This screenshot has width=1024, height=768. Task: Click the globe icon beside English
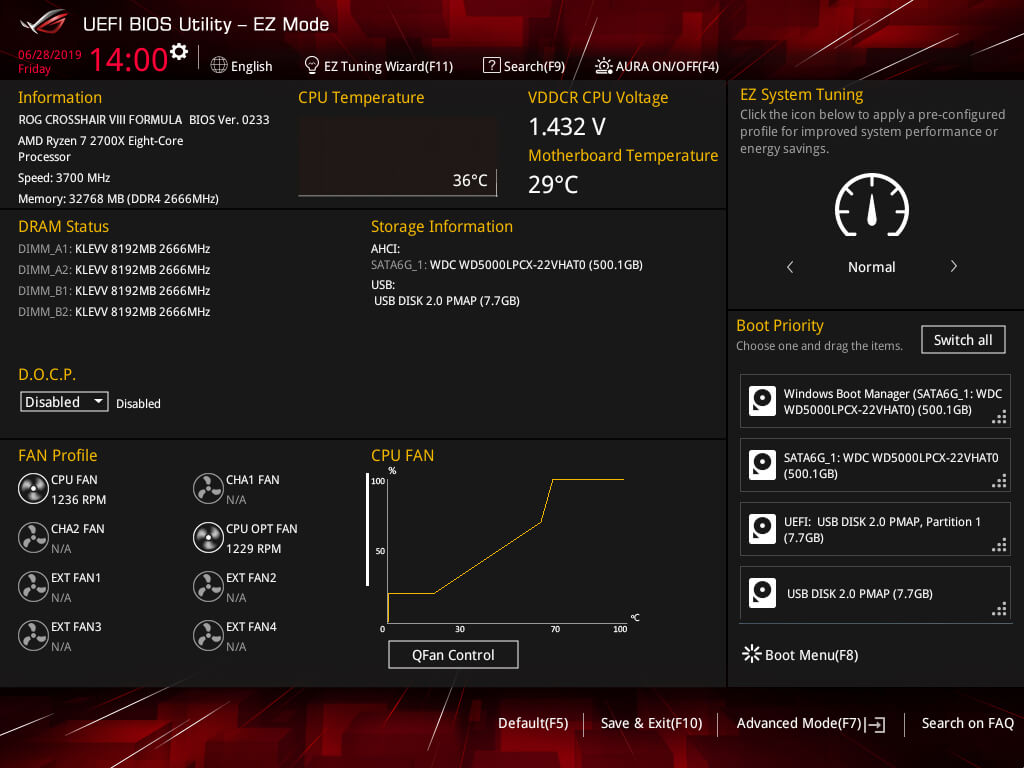pos(219,66)
